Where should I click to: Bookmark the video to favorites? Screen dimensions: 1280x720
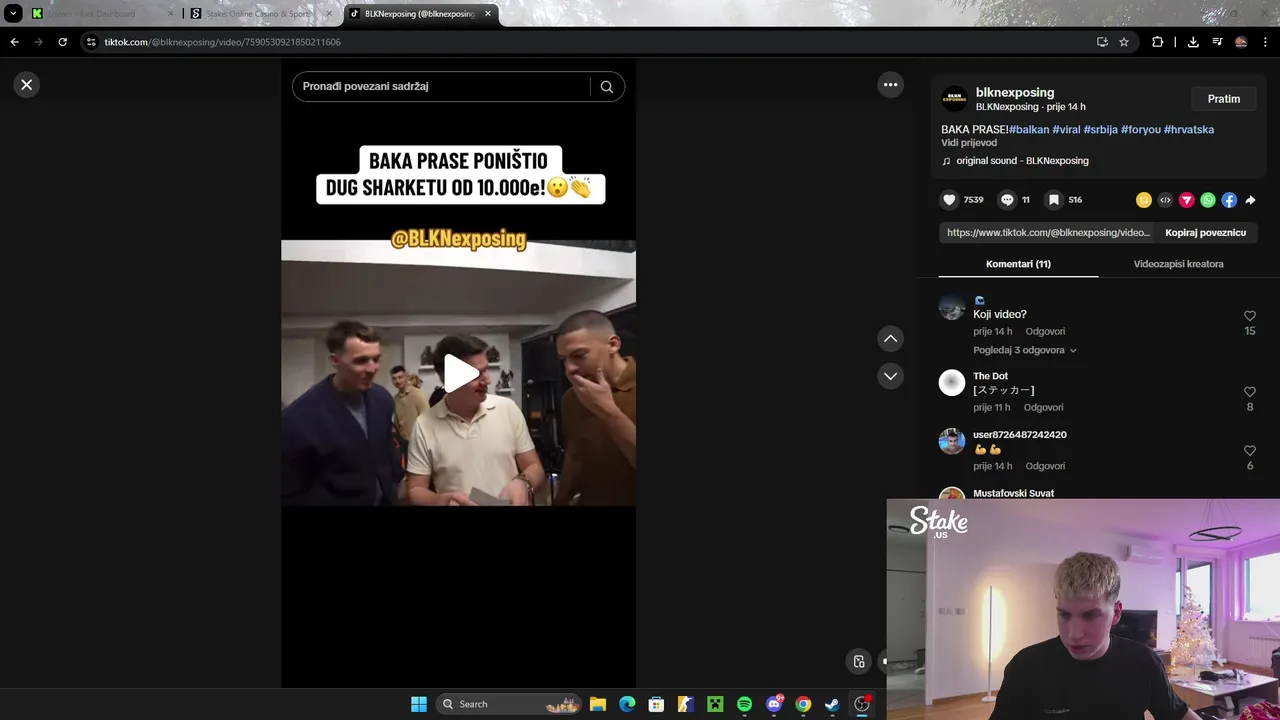click(x=1053, y=200)
